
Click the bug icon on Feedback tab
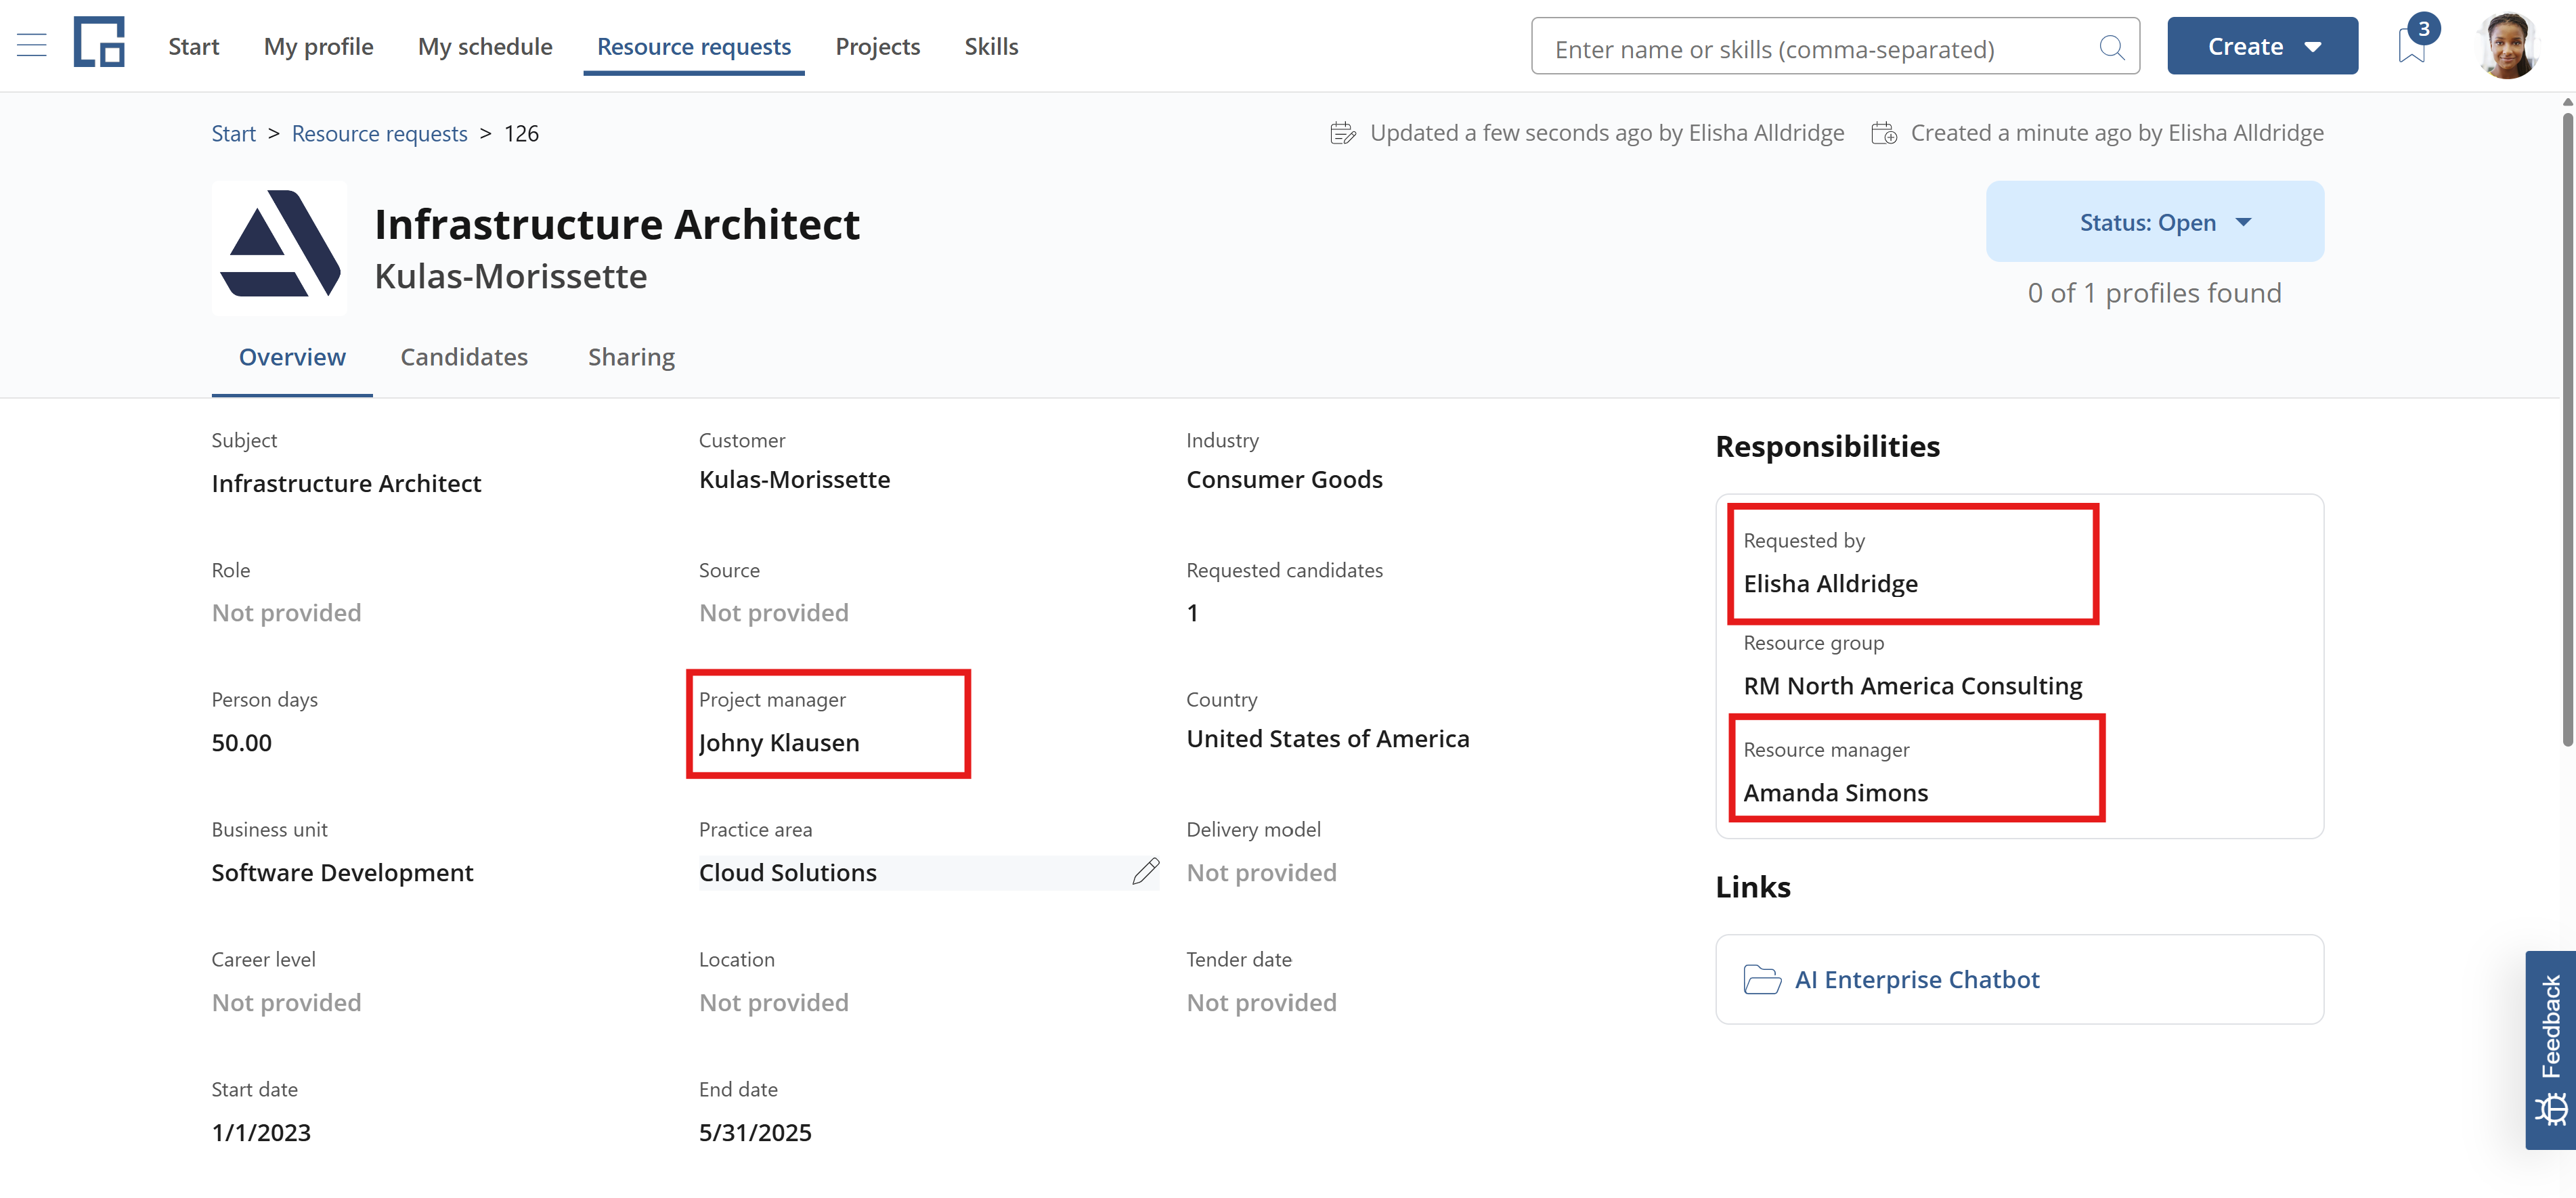2551,1109
